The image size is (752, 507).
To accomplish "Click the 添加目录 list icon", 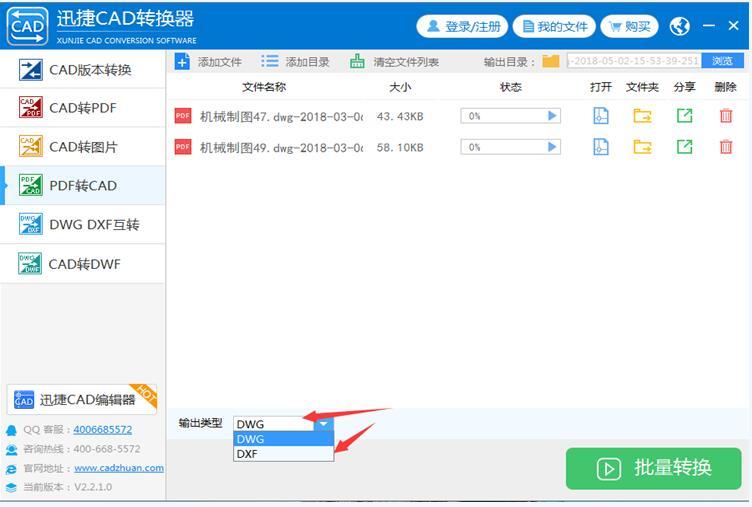I will [270, 61].
